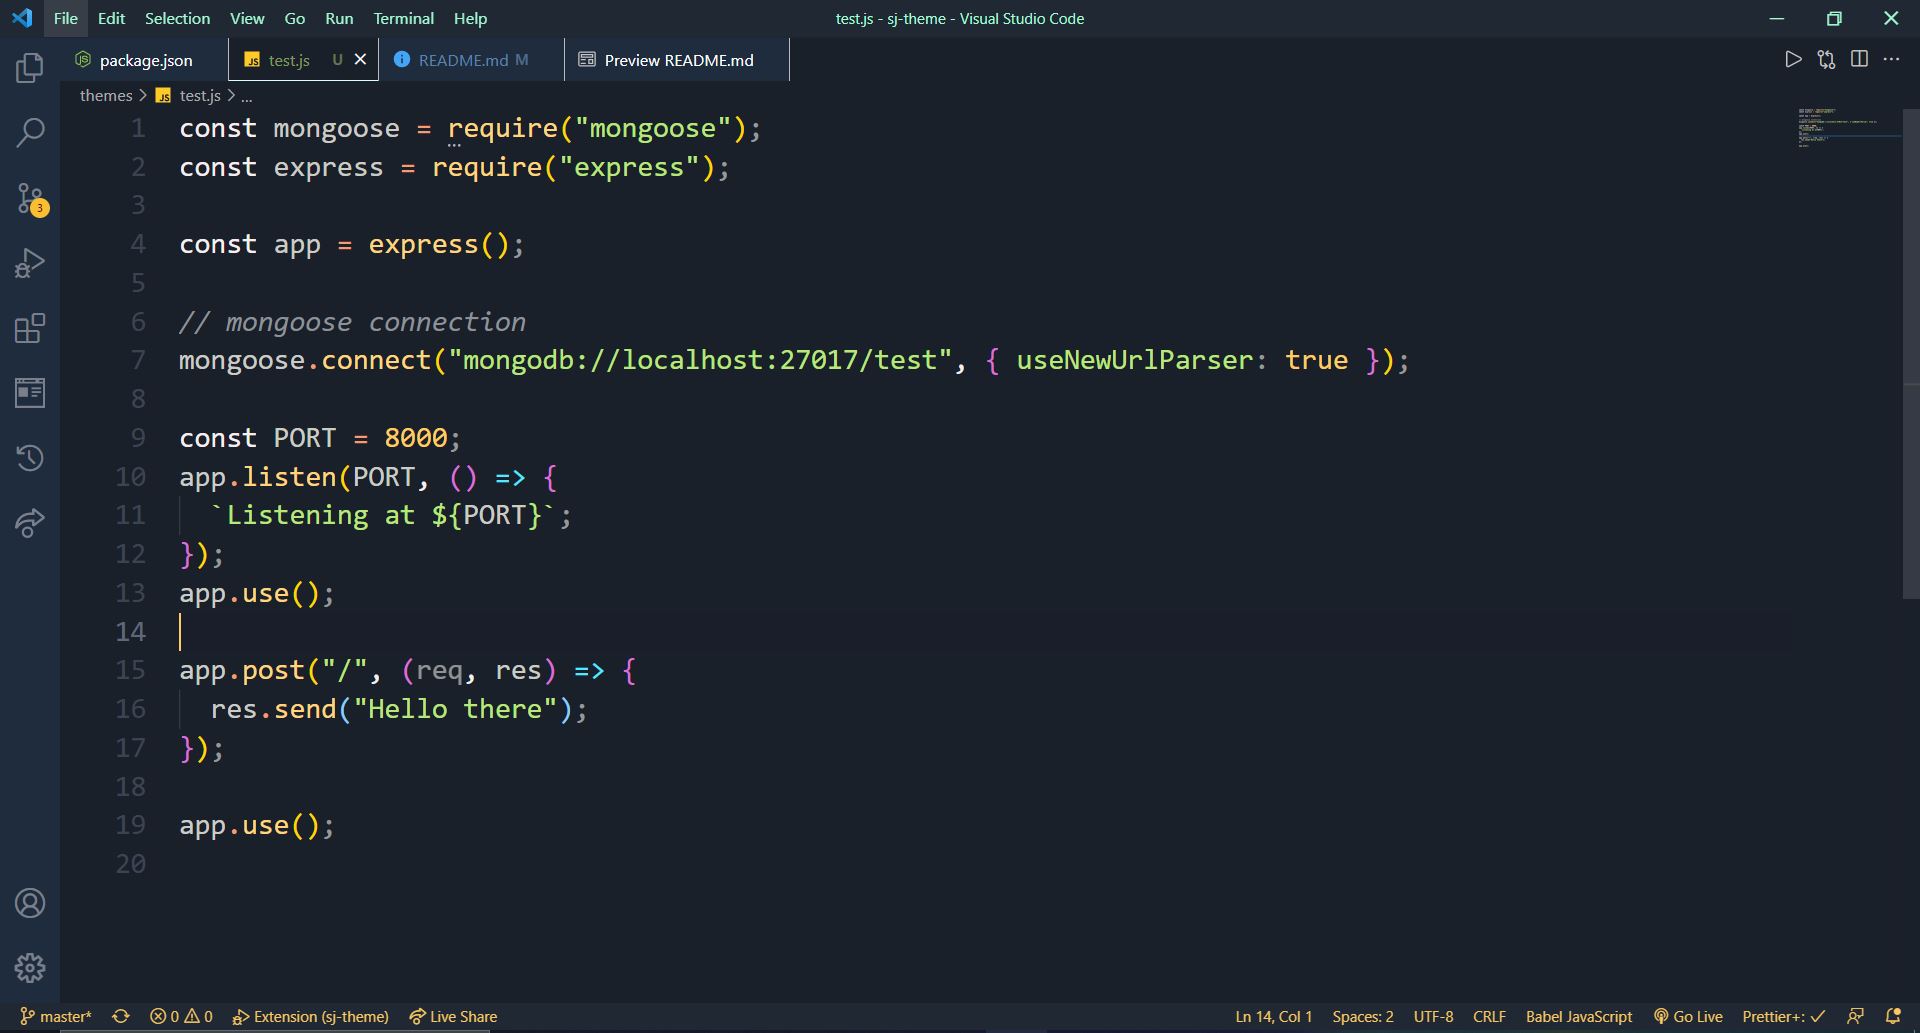Click the 8000 port number value
This screenshot has height=1033, width=1920.
pyautogui.click(x=416, y=438)
